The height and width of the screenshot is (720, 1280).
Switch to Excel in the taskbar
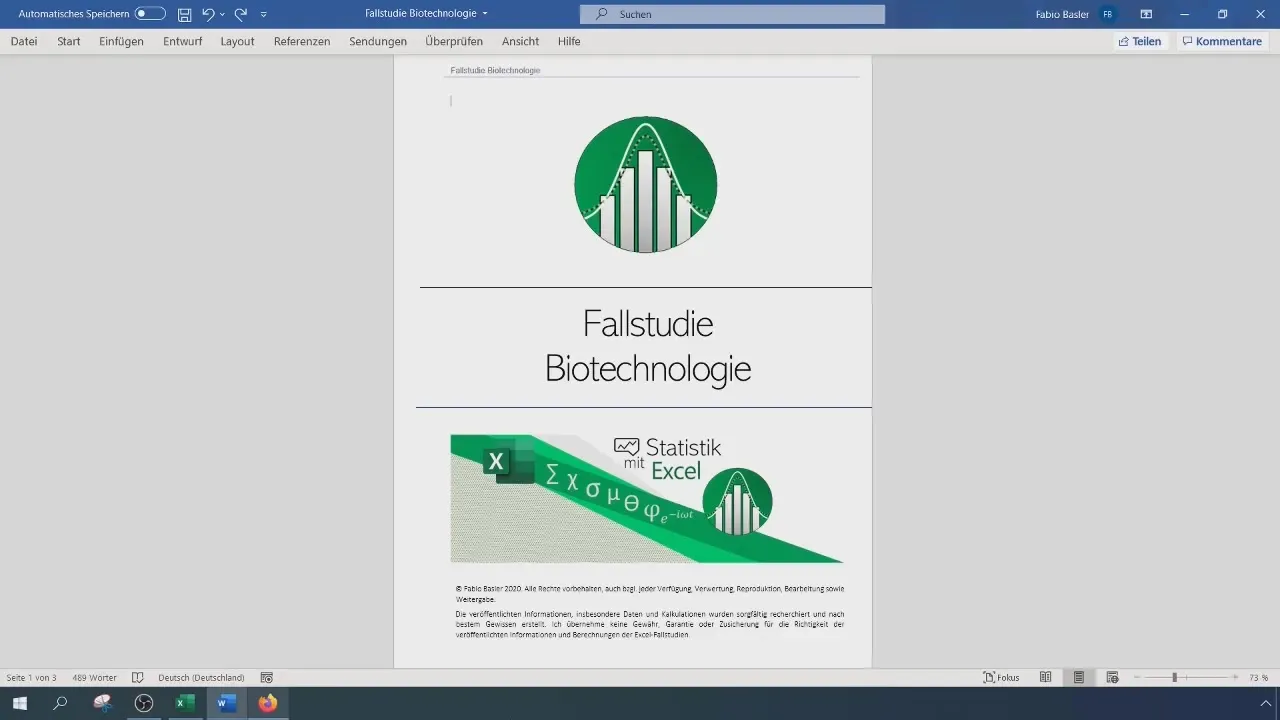point(185,703)
